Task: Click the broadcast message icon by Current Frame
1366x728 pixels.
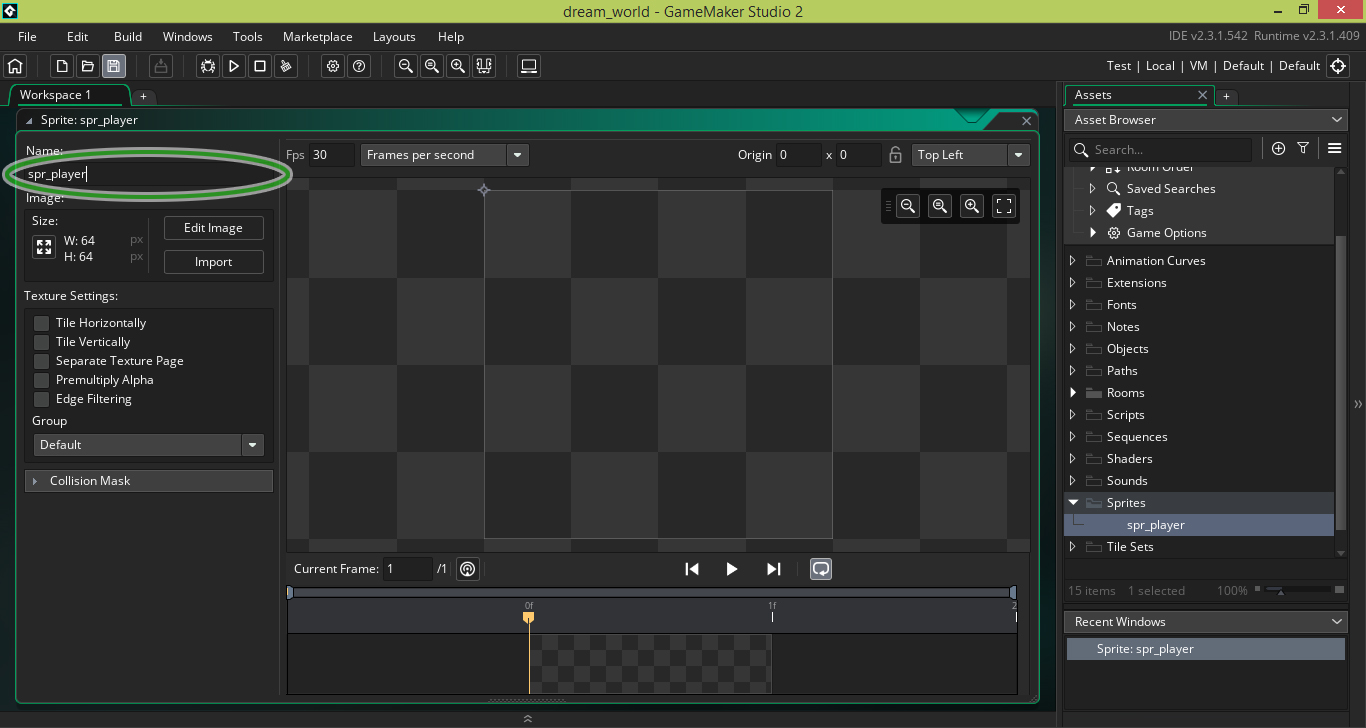Action: 467,569
